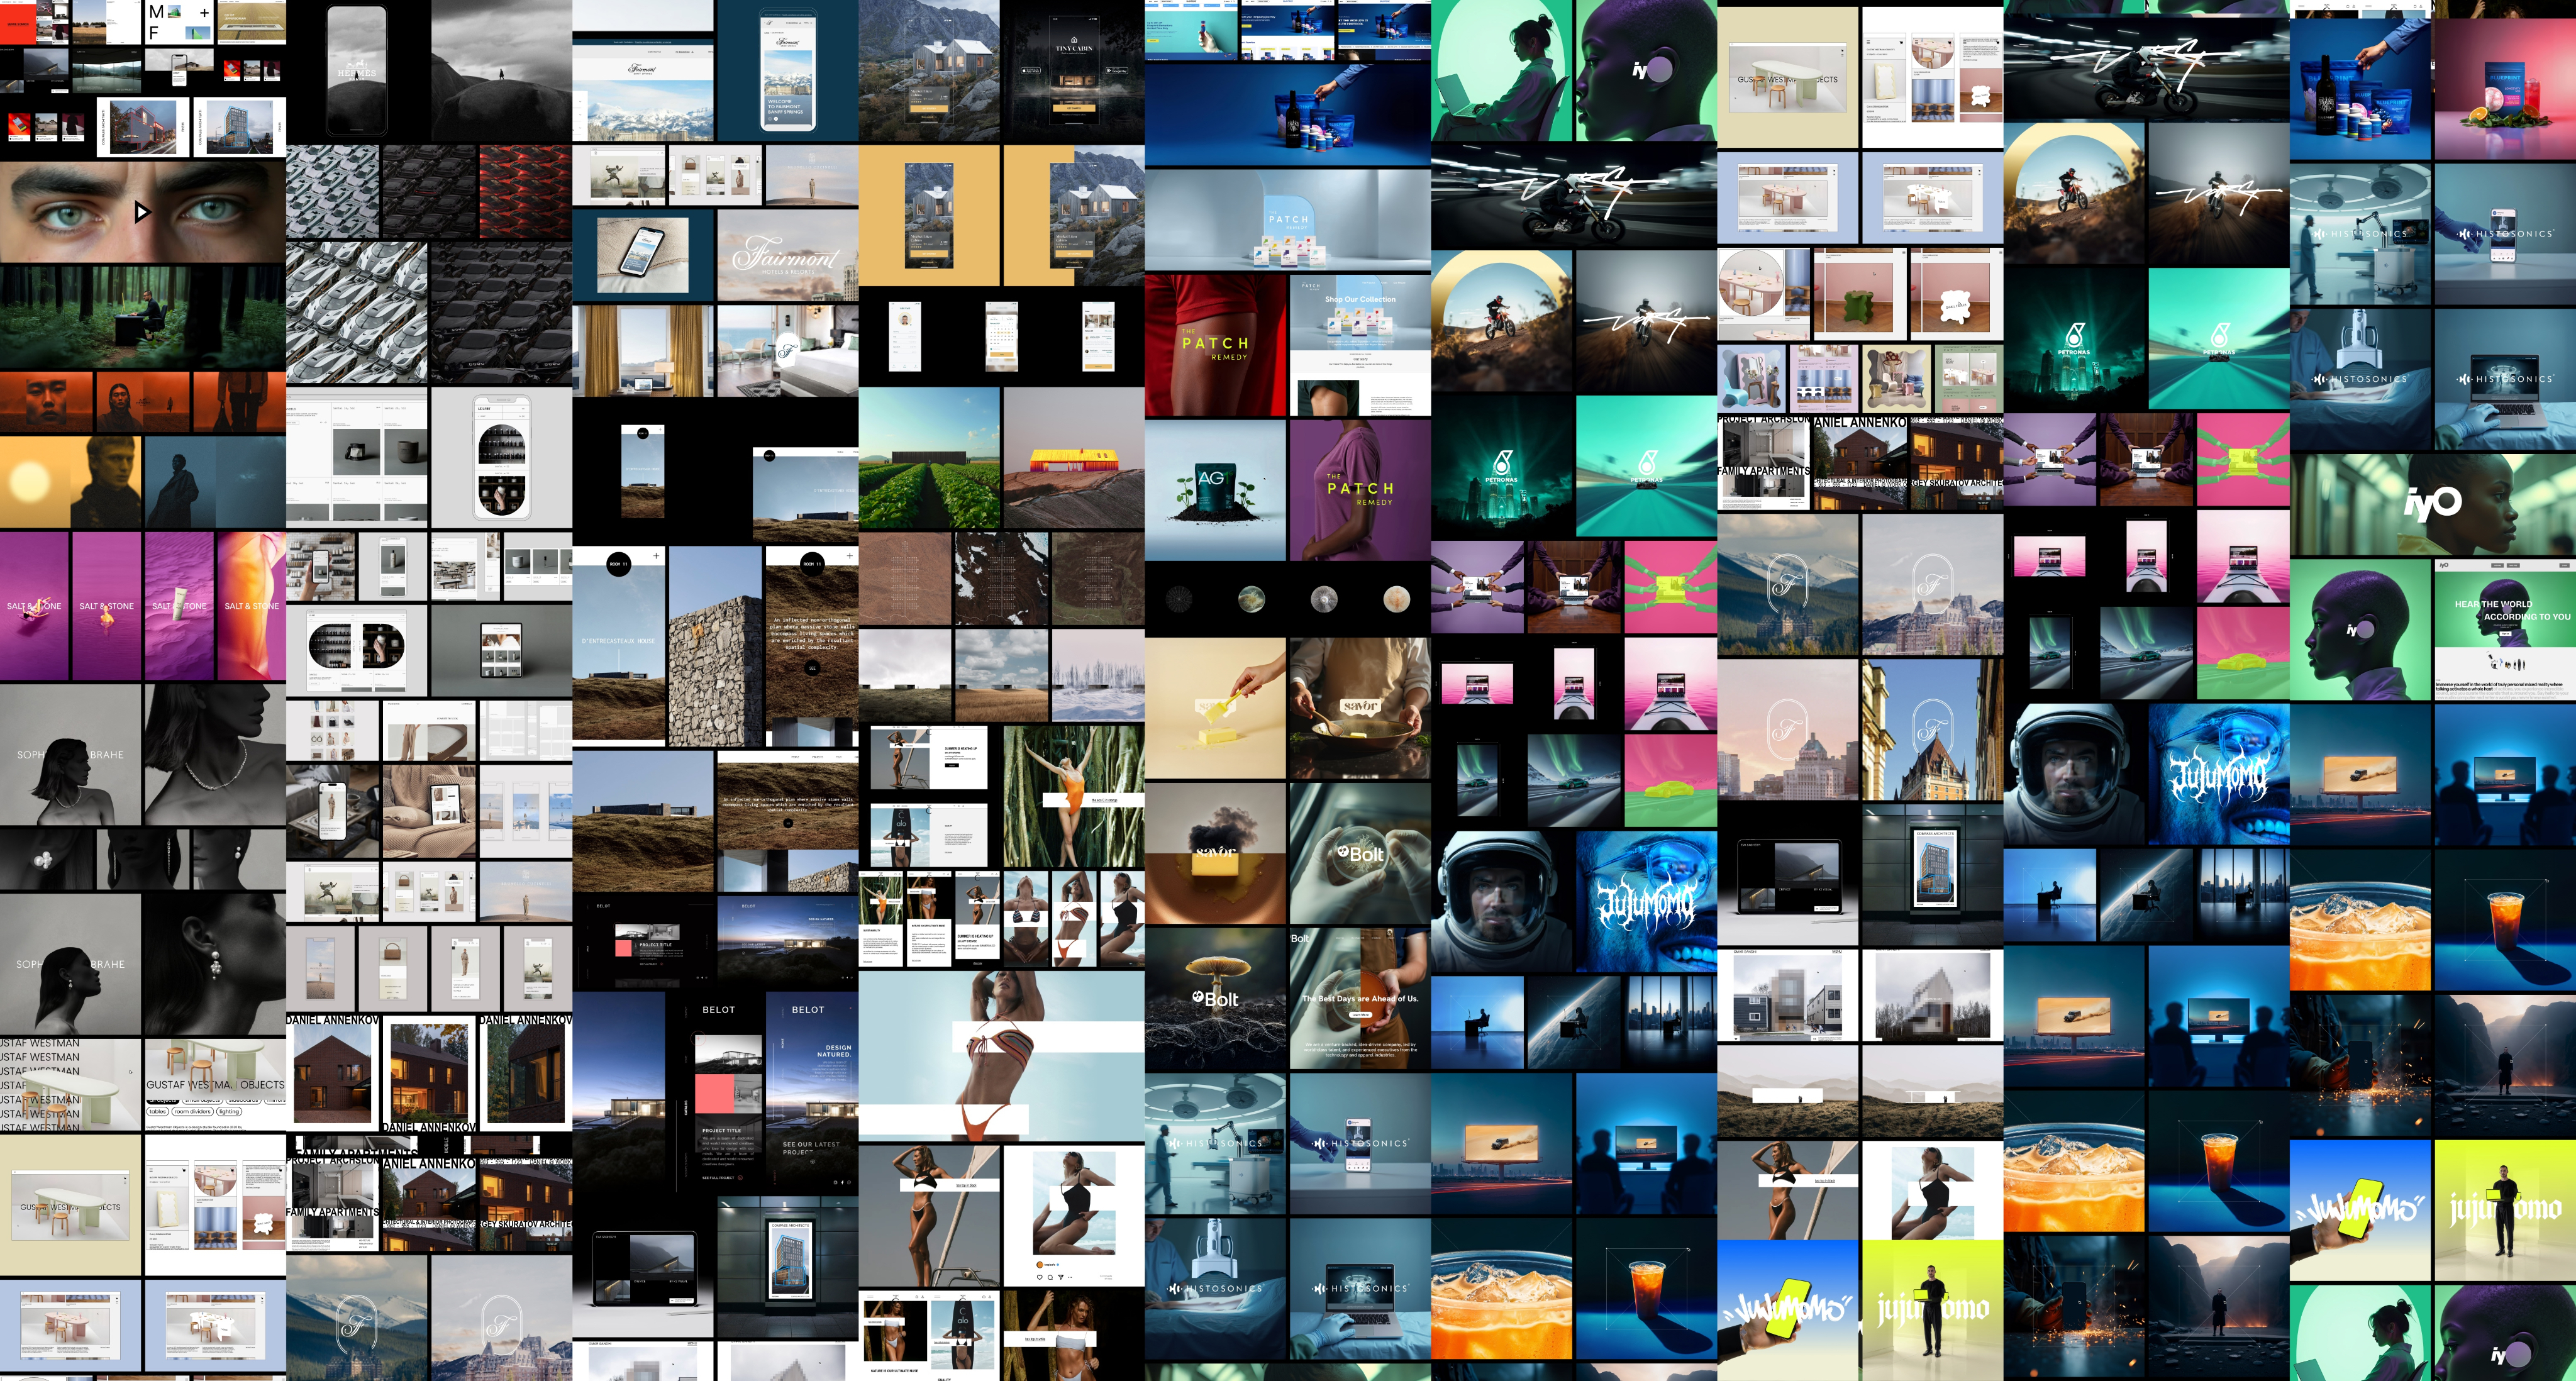Open 'The Best Days are Ahead of Us' tile
This screenshot has width=2576, height=1381.
(1359, 998)
